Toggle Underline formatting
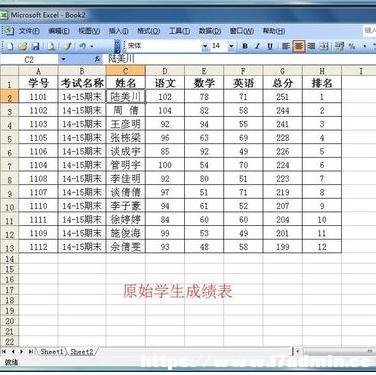376x375 pixels. click(270, 46)
